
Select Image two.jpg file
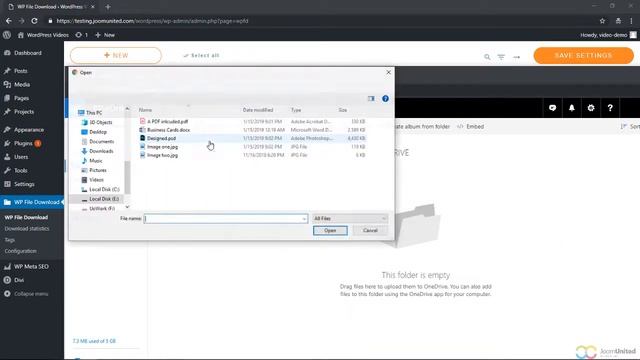162,155
